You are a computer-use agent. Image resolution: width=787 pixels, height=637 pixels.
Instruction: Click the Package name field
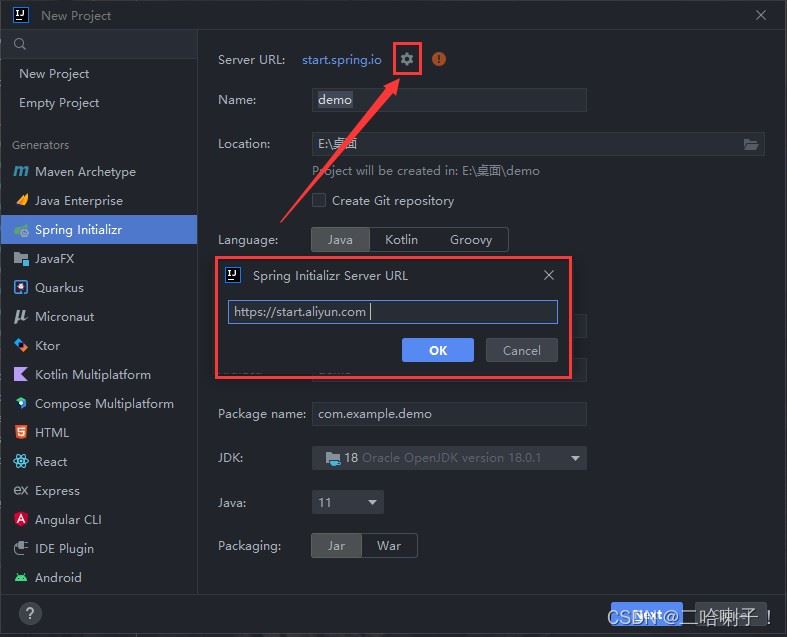tap(449, 414)
